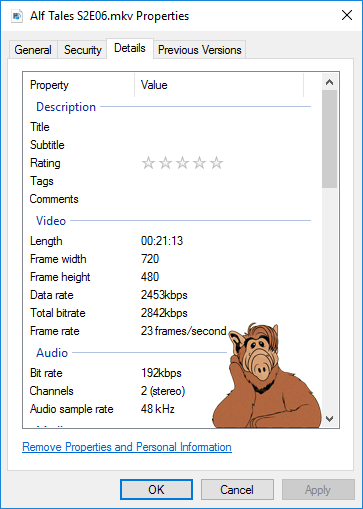Click the Description section heading

(x=66, y=107)
